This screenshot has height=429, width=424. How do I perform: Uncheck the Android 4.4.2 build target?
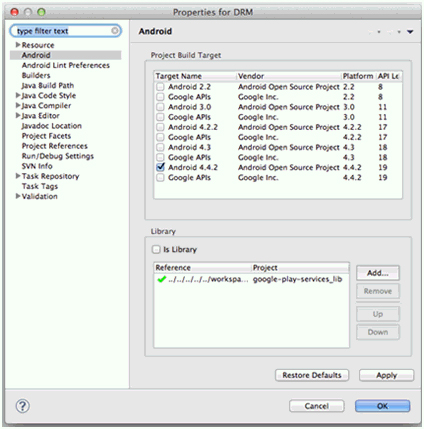tap(160, 167)
